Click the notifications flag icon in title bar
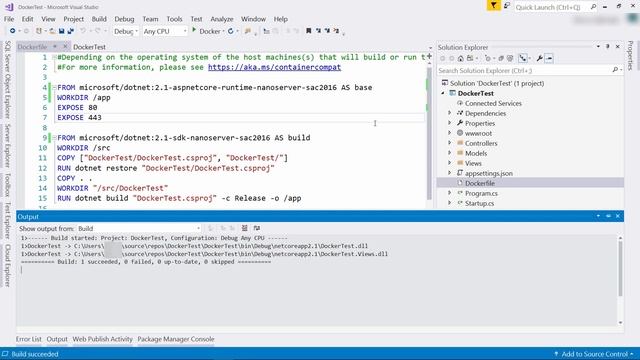 [493, 6]
